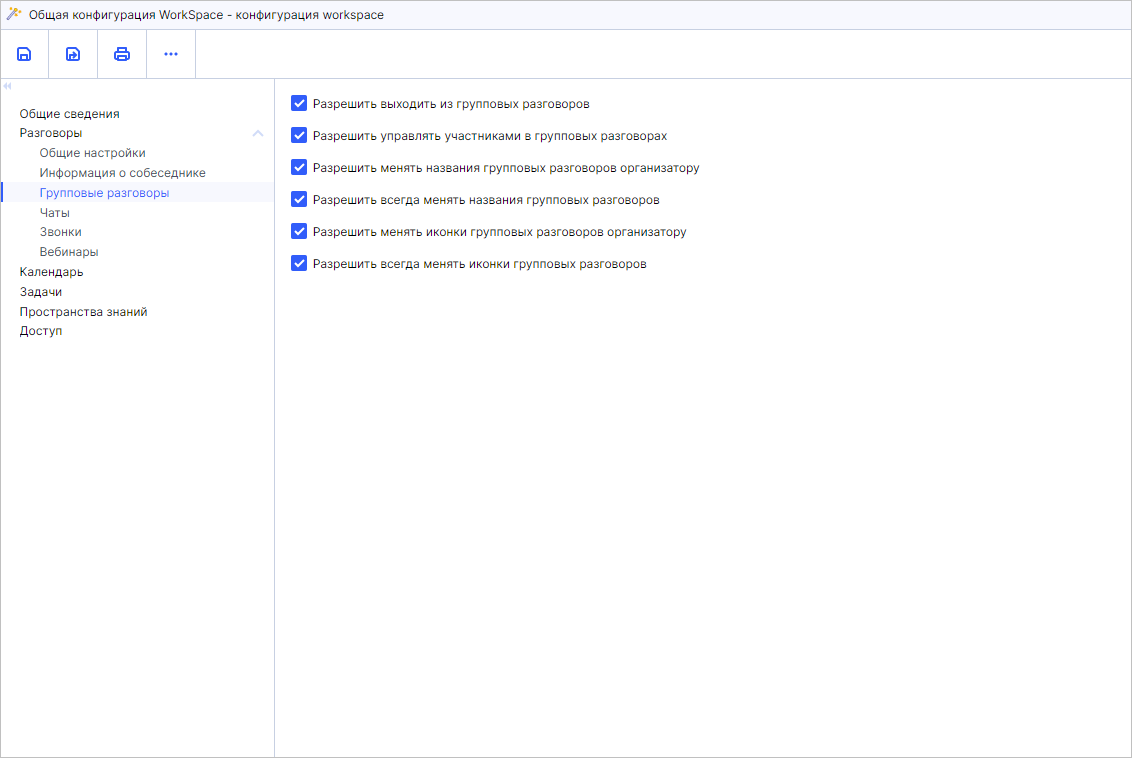Image resolution: width=1132 pixels, height=758 pixels.
Task: Open the Задачи section
Action: tap(40, 292)
